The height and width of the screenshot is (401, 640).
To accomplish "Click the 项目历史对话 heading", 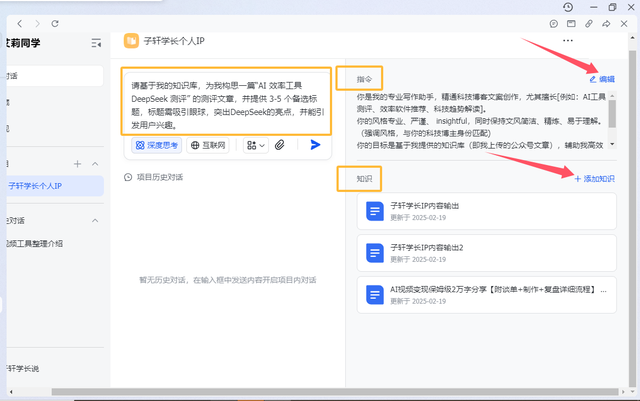I will (160, 177).
